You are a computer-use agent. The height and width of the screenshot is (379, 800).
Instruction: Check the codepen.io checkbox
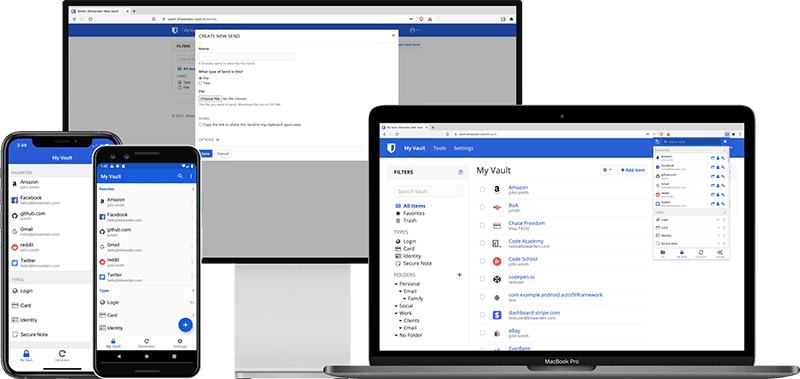pyautogui.click(x=482, y=279)
